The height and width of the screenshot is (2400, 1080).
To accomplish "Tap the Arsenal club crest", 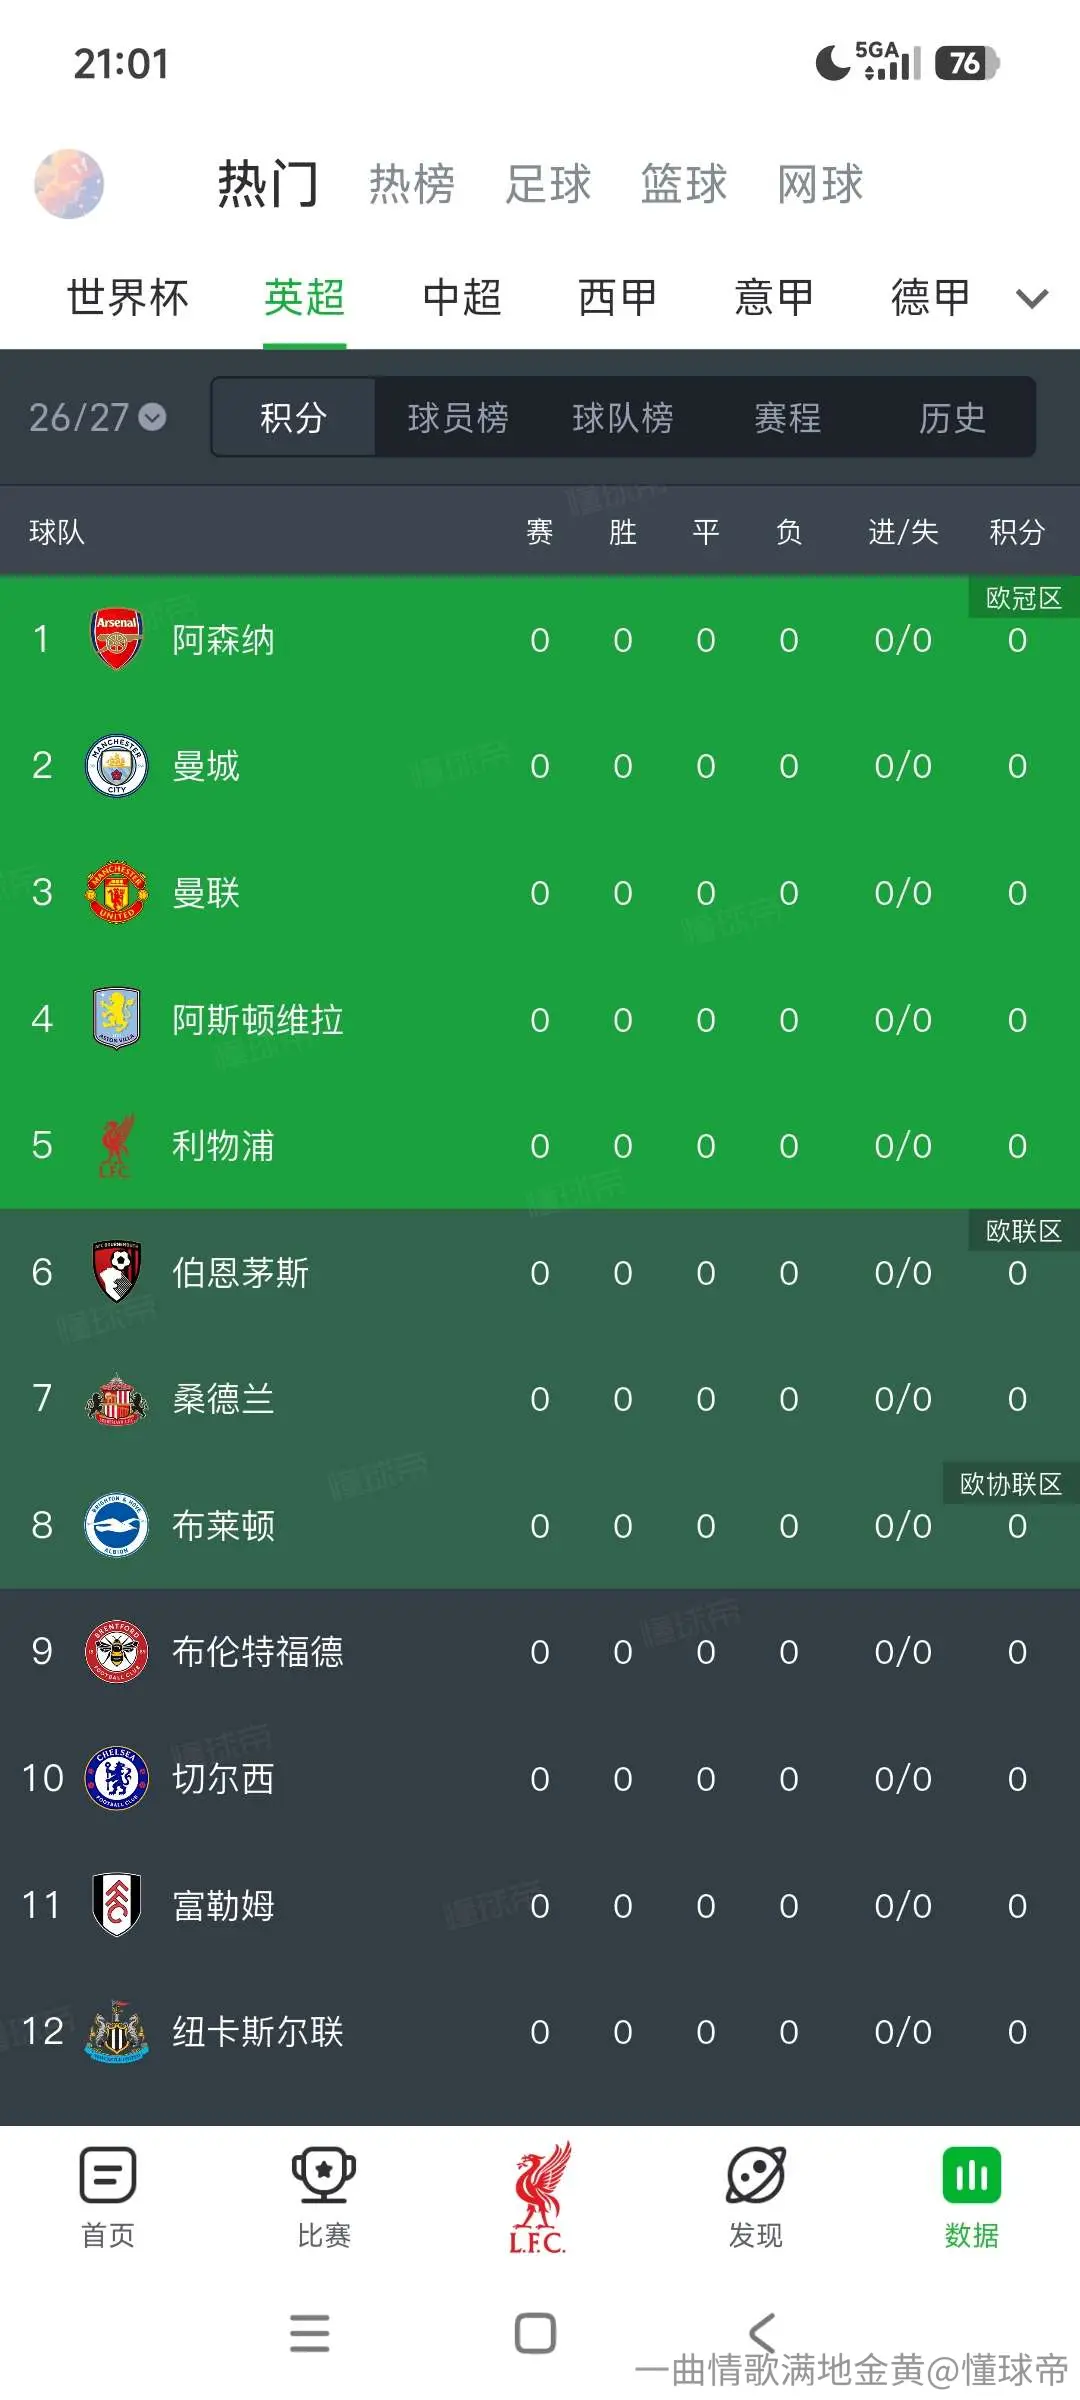I will (117, 639).
